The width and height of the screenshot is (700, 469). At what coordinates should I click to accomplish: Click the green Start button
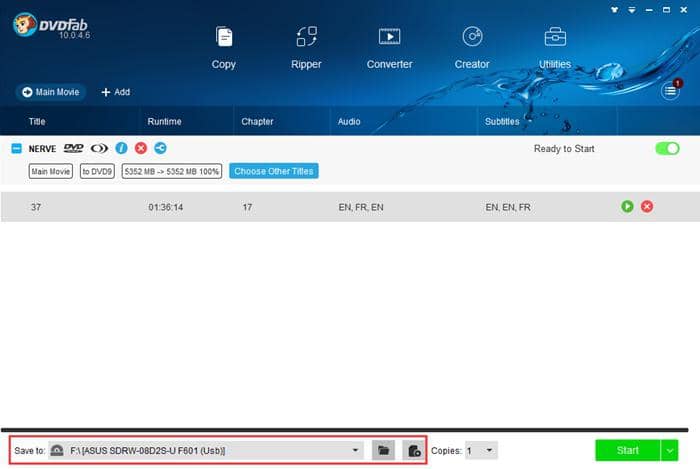(x=627, y=450)
